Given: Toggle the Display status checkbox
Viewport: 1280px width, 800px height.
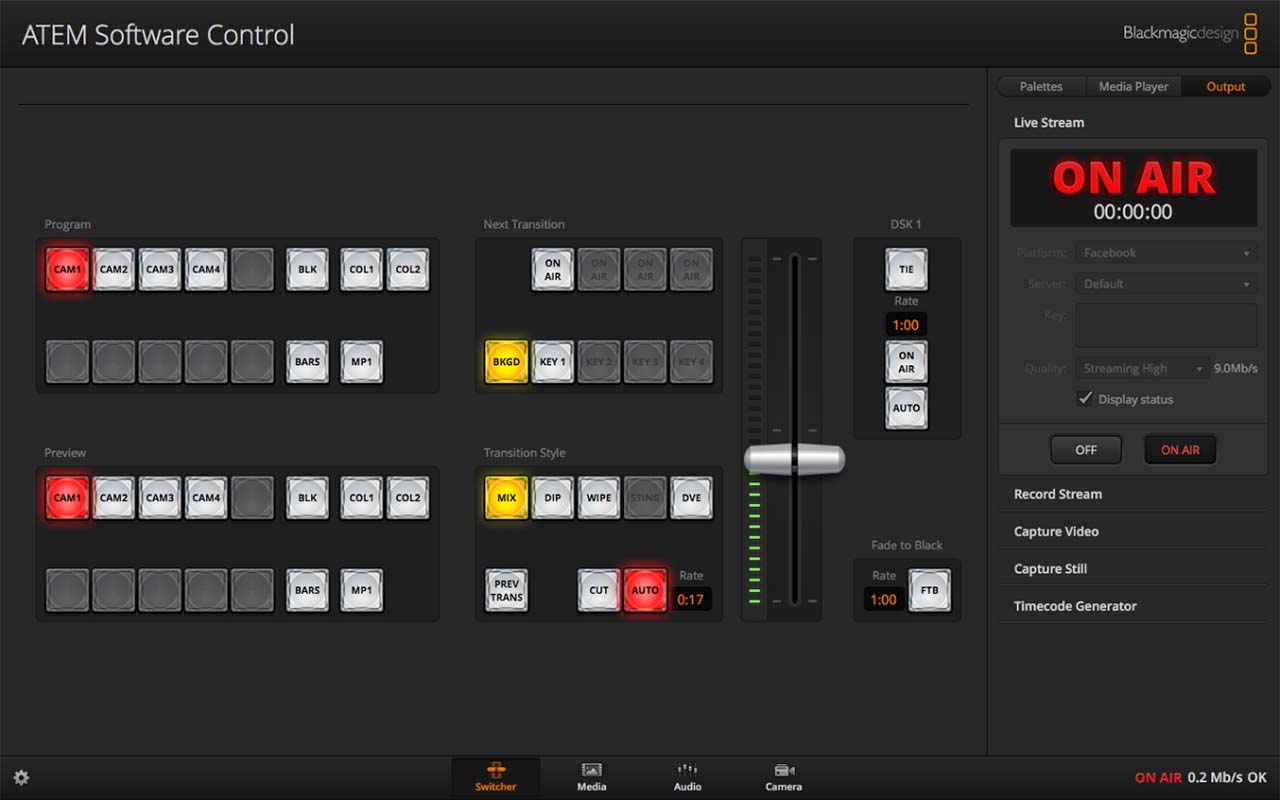Looking at the screenshot, I should coord(1085,399).
